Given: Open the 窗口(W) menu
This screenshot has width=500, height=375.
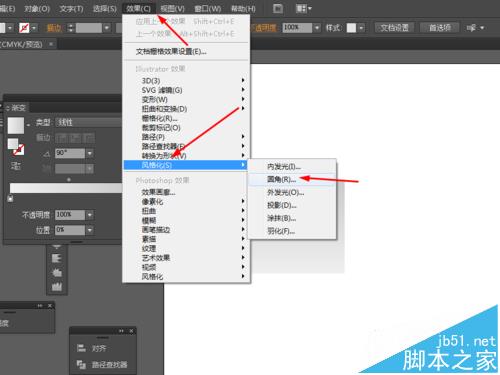Looking at the screenshot, I should [x=208, y=8].
